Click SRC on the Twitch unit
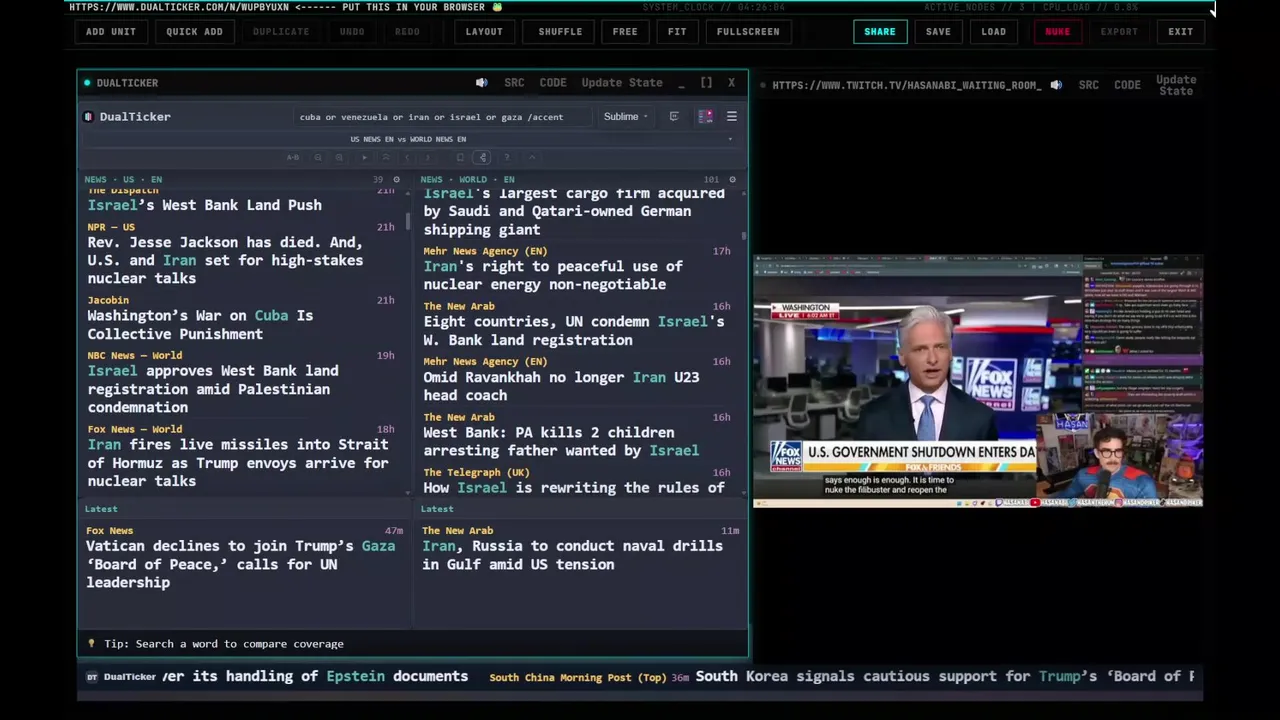Viewport: 1280px width, 720px height. 1089,85
